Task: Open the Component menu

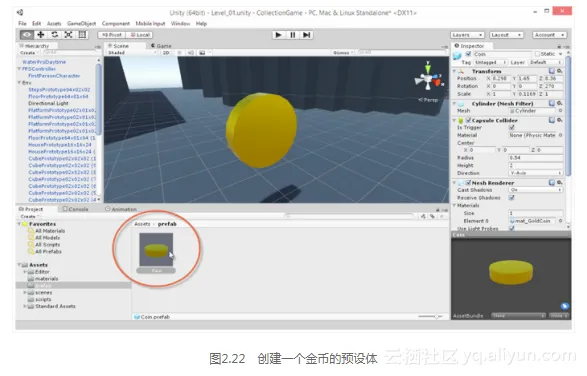Action: [116, 24]
